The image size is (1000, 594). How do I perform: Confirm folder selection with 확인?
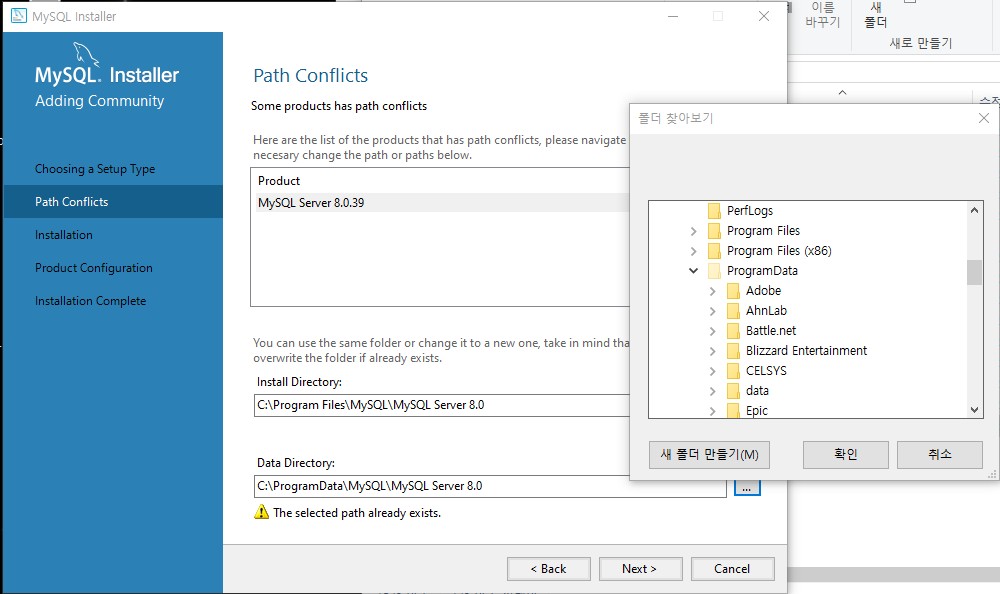(846, 455)
